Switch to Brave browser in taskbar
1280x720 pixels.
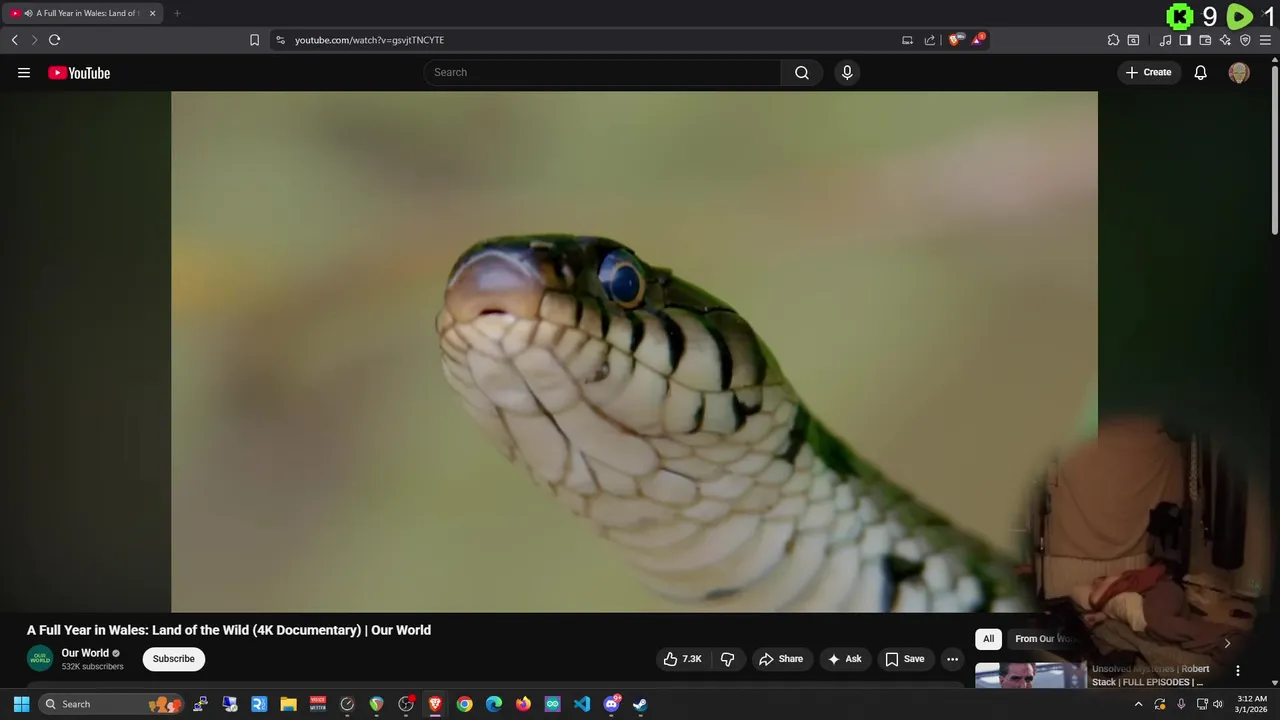pos(435,704)
